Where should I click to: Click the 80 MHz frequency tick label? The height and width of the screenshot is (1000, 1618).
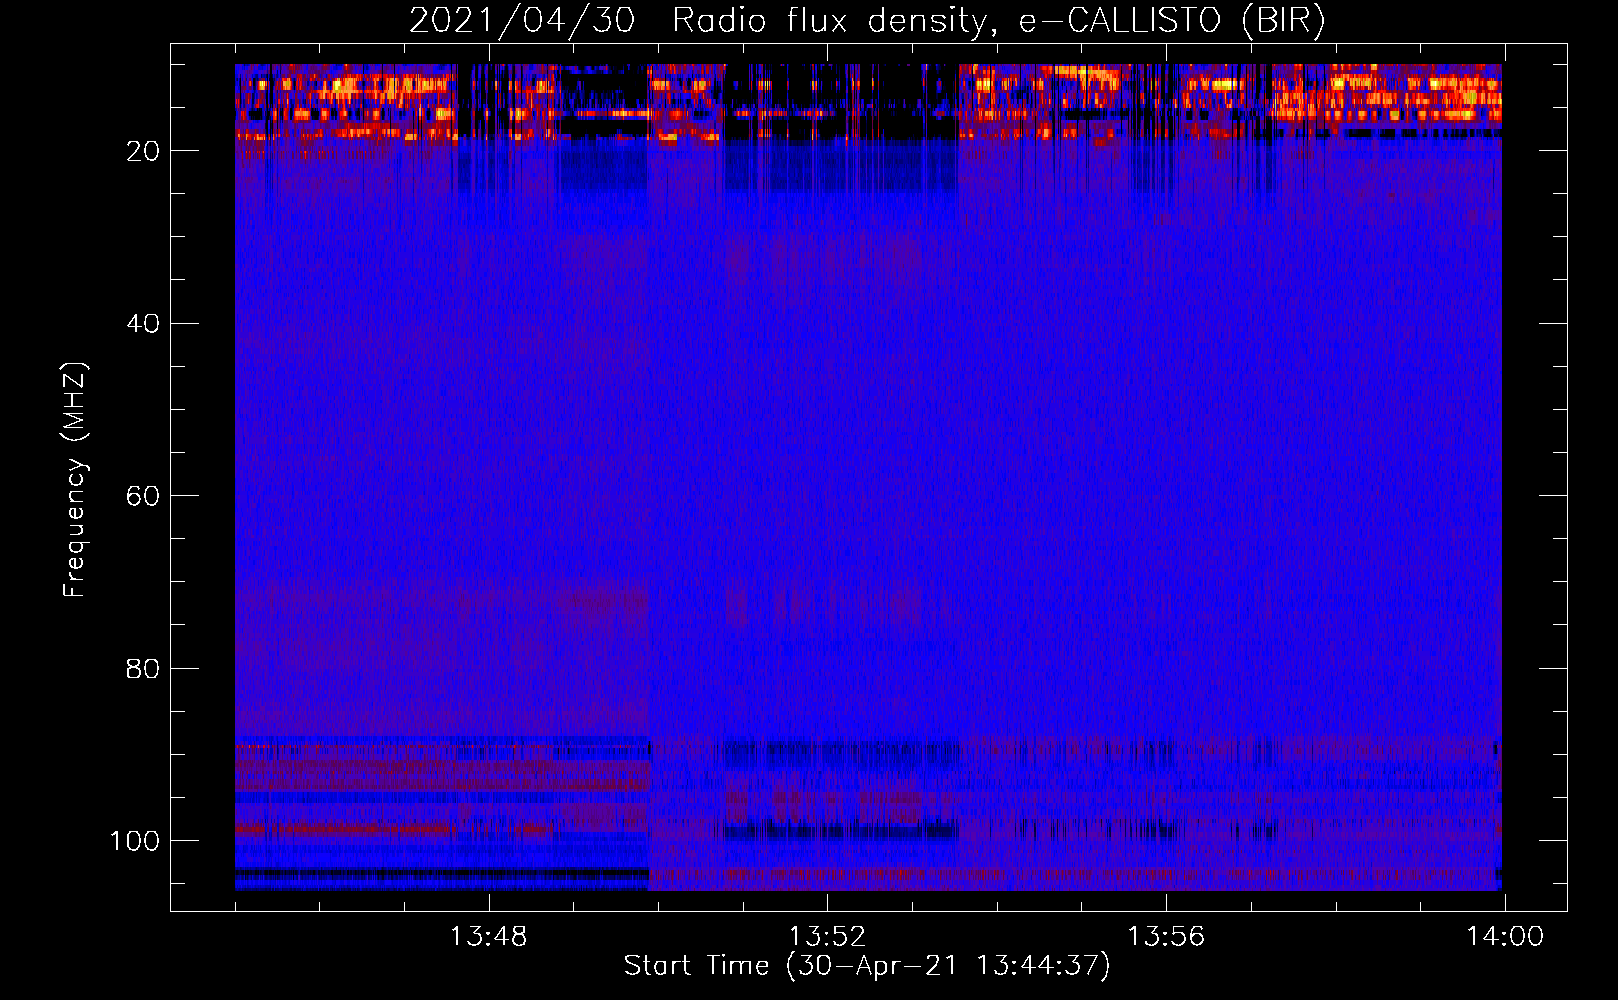click(143, 668)
